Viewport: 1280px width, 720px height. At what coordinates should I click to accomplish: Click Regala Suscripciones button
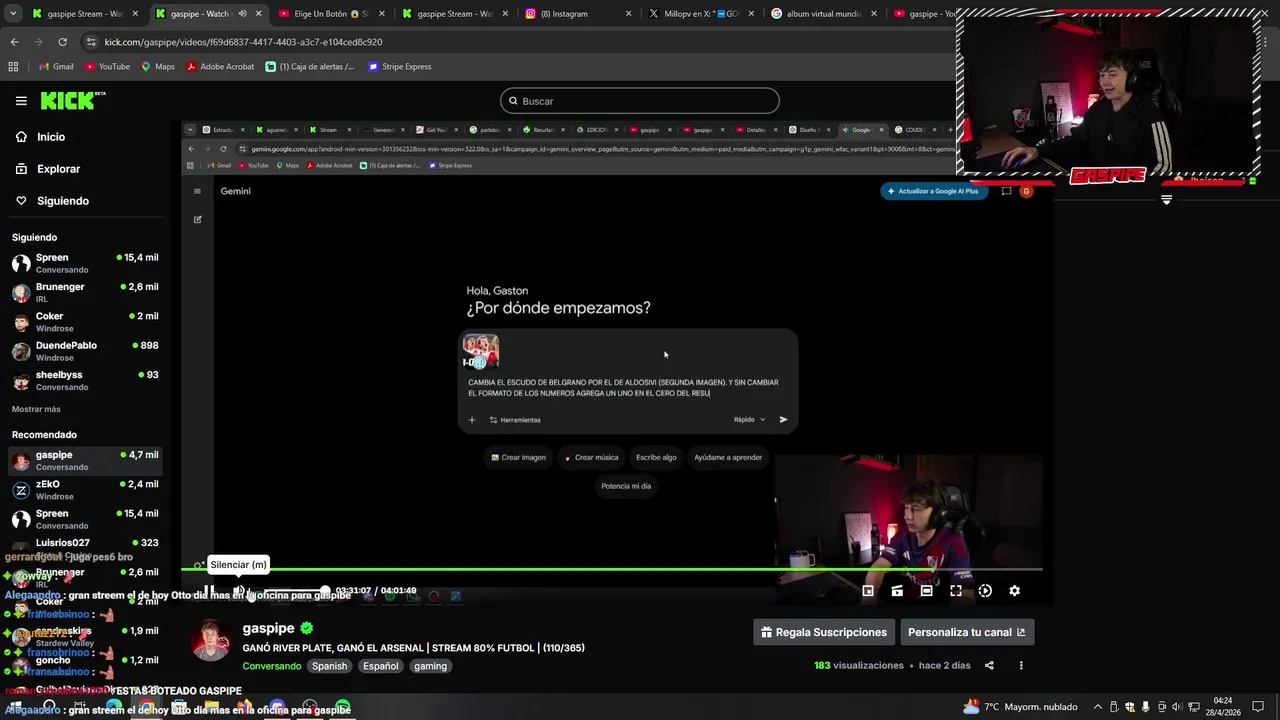(824, 632)
